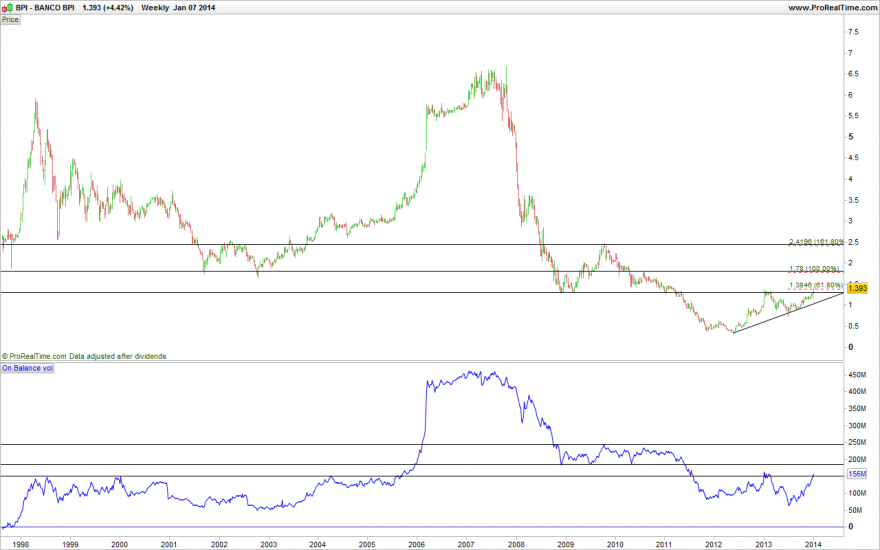Click the 7.5 price axis label

click(853, 32)
